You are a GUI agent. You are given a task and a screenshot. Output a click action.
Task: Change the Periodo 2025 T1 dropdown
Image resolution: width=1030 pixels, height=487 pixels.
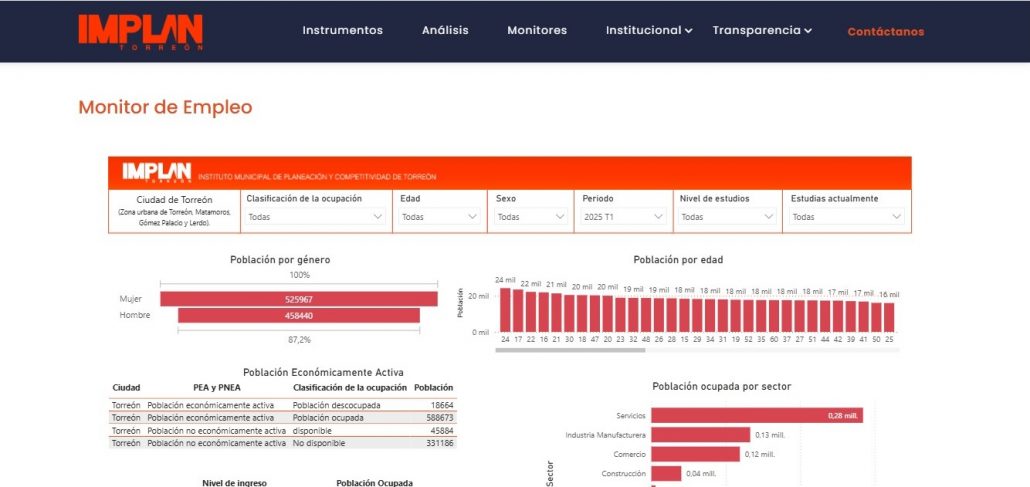click(624, 216)
